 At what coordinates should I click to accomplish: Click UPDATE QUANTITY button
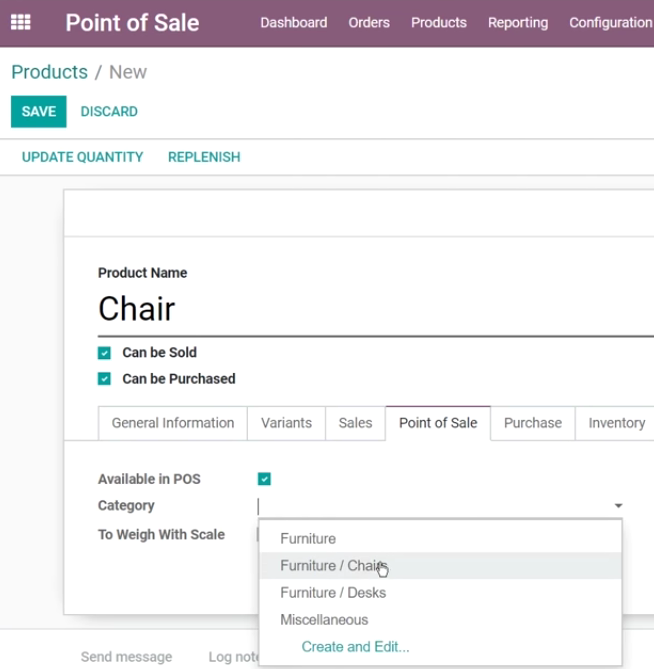pos(82,157)
